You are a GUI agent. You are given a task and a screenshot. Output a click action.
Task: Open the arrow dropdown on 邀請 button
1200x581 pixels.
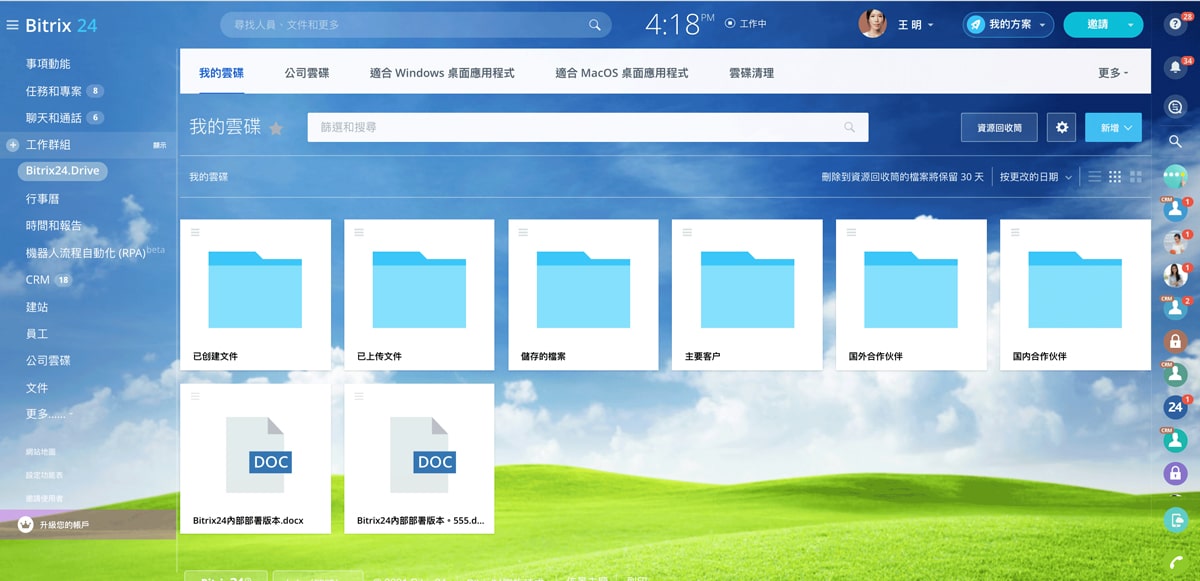1130,25
